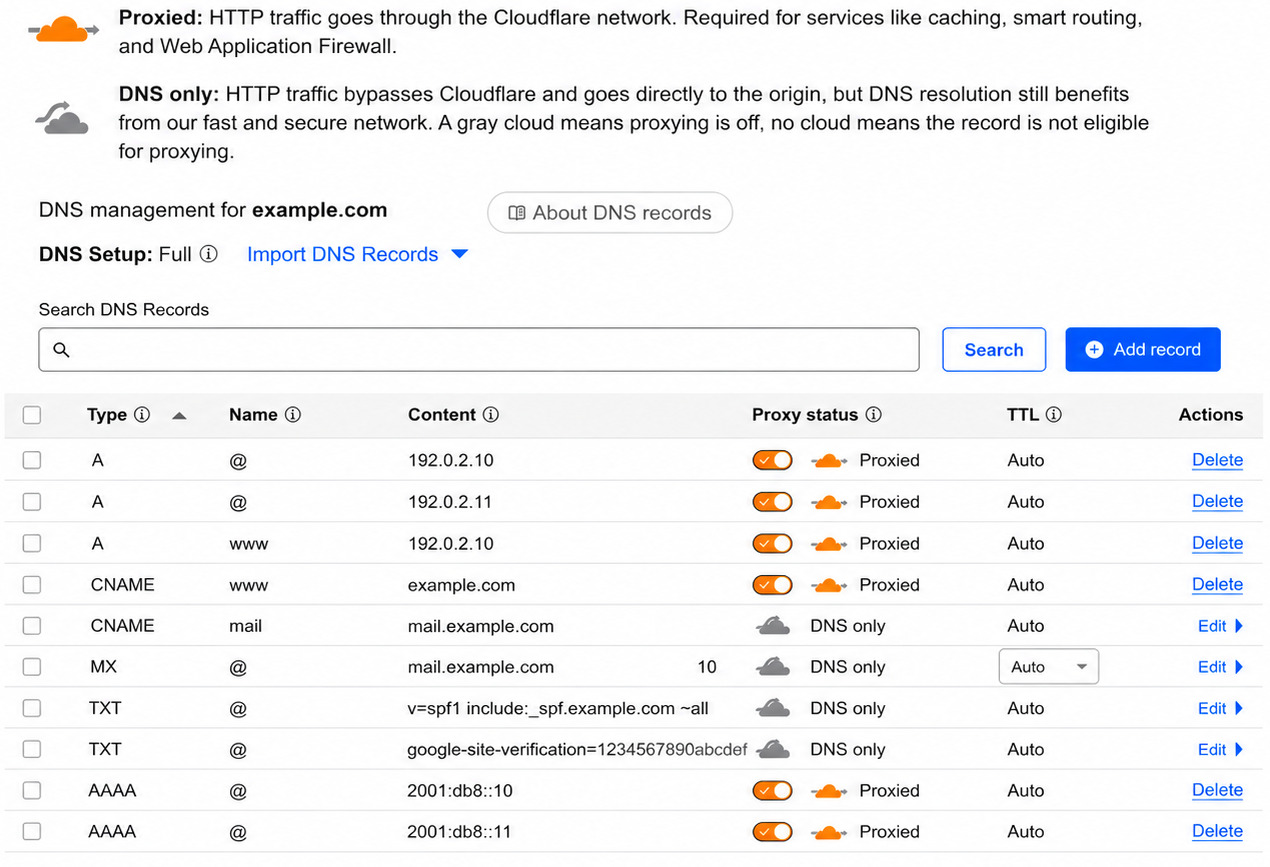
Task: Click the gray cloud icon in the MX row
Action: tap(773, 667)
